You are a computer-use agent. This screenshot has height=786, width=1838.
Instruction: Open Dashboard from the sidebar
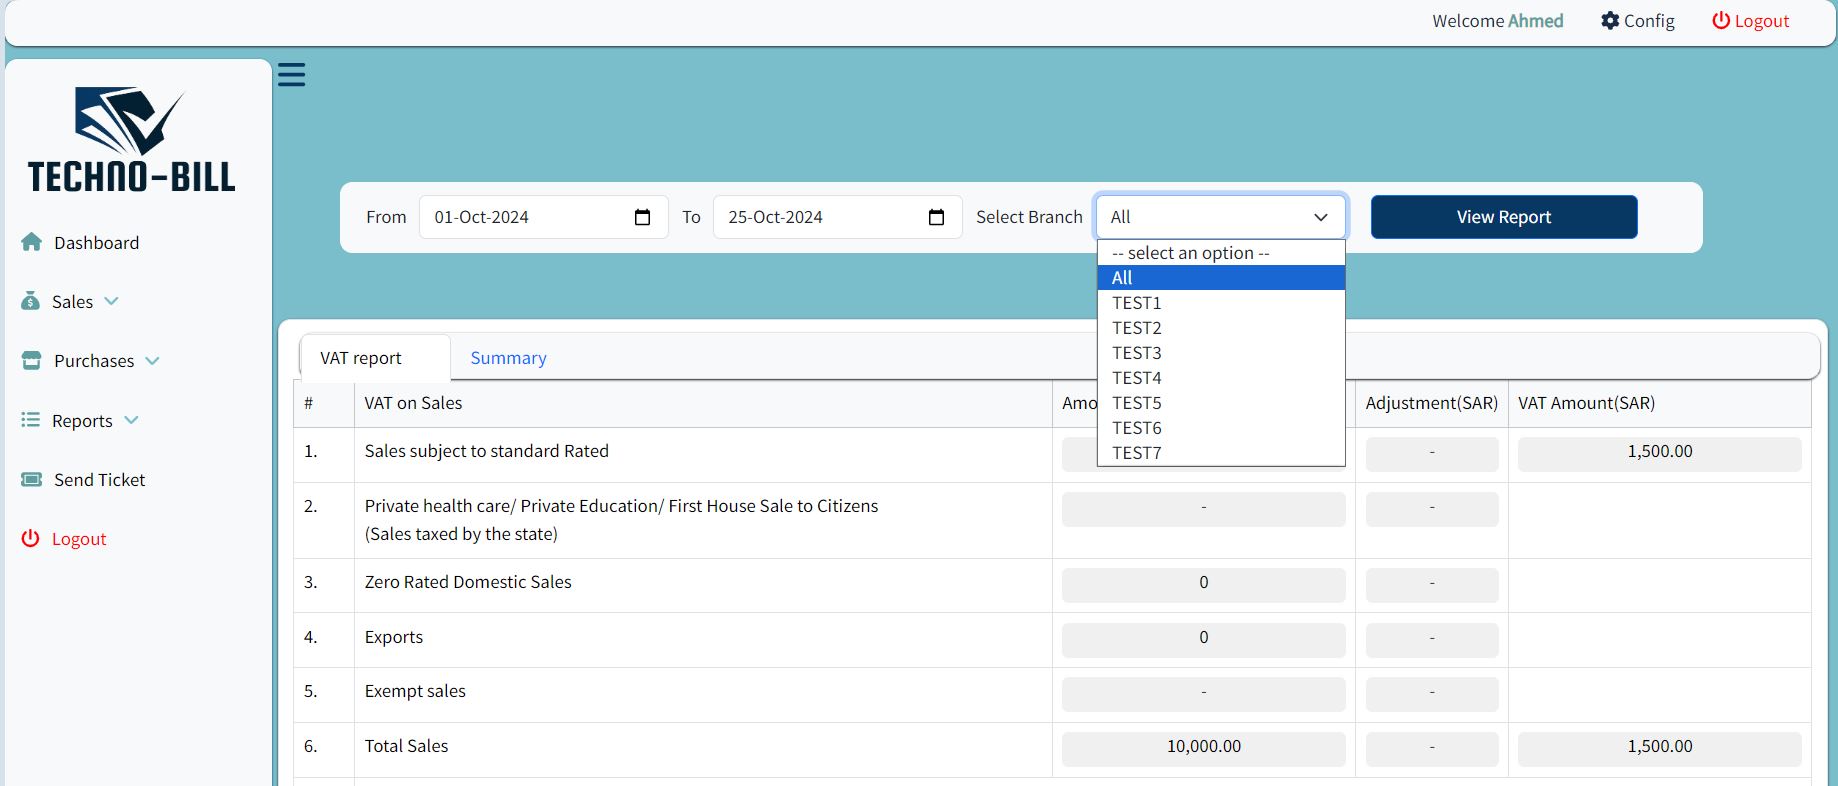point(96,242)
